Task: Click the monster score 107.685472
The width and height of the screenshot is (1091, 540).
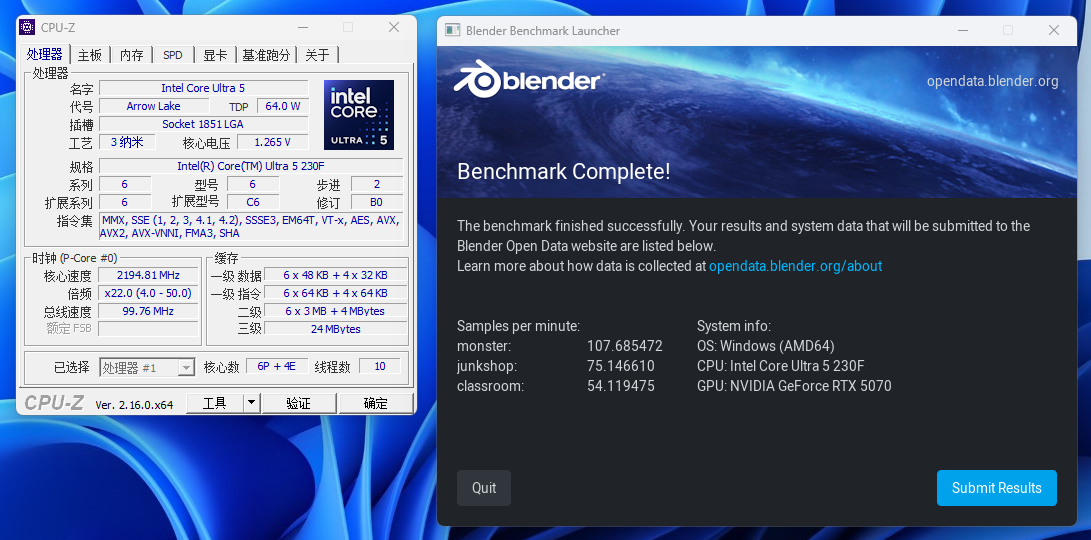Action: point(625,346)
